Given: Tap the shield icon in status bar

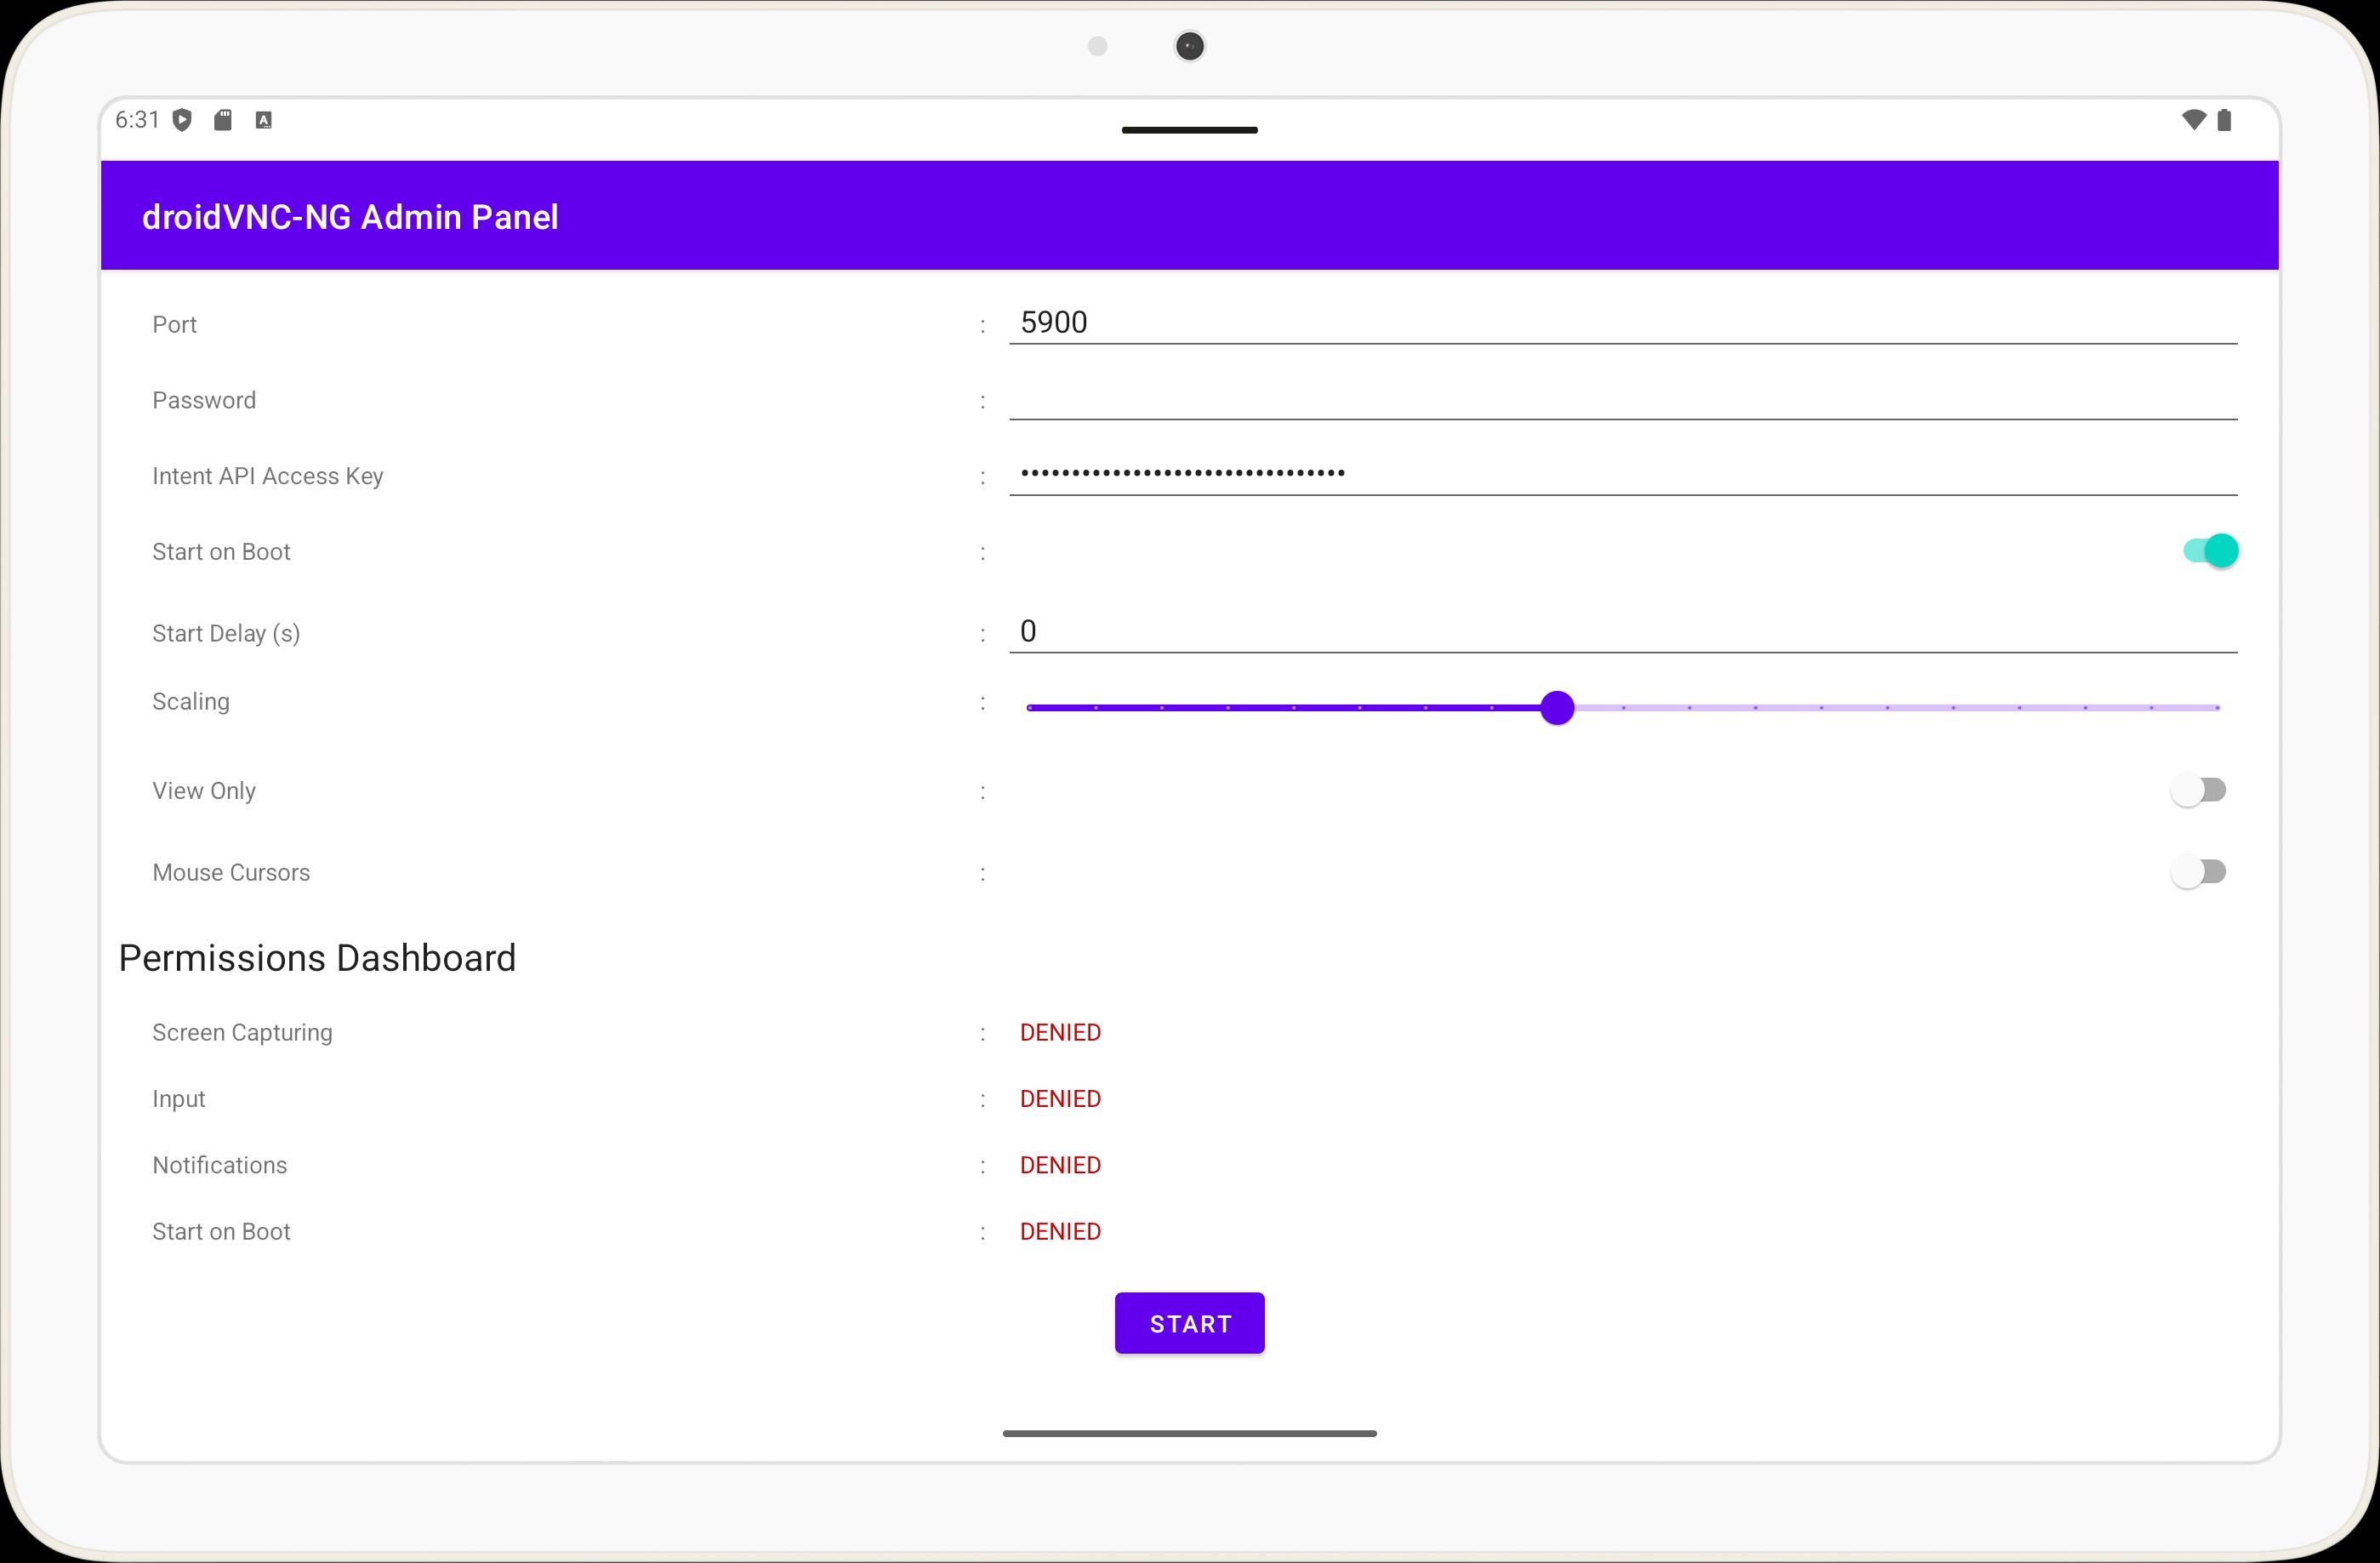Looking at the screenshot, I should [182, 120].
